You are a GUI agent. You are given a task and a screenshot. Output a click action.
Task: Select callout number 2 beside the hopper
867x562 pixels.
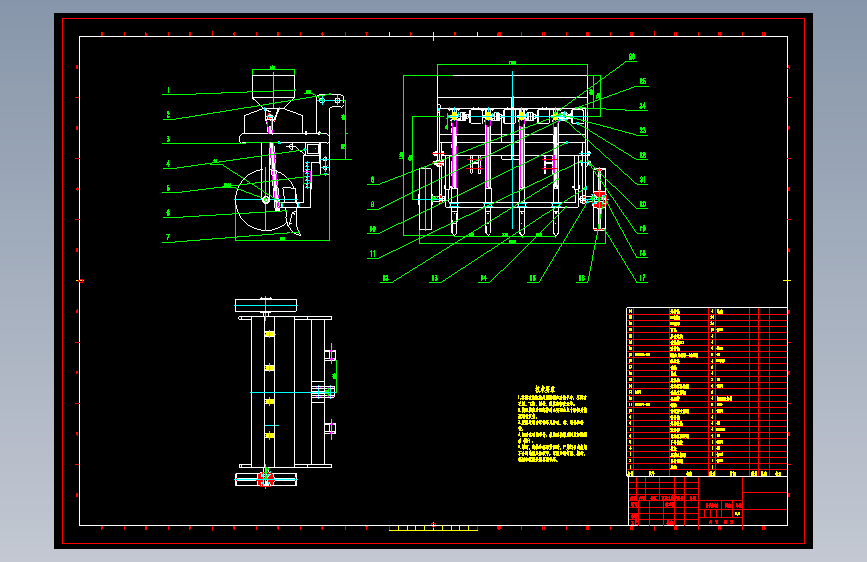tap(168, 115)
